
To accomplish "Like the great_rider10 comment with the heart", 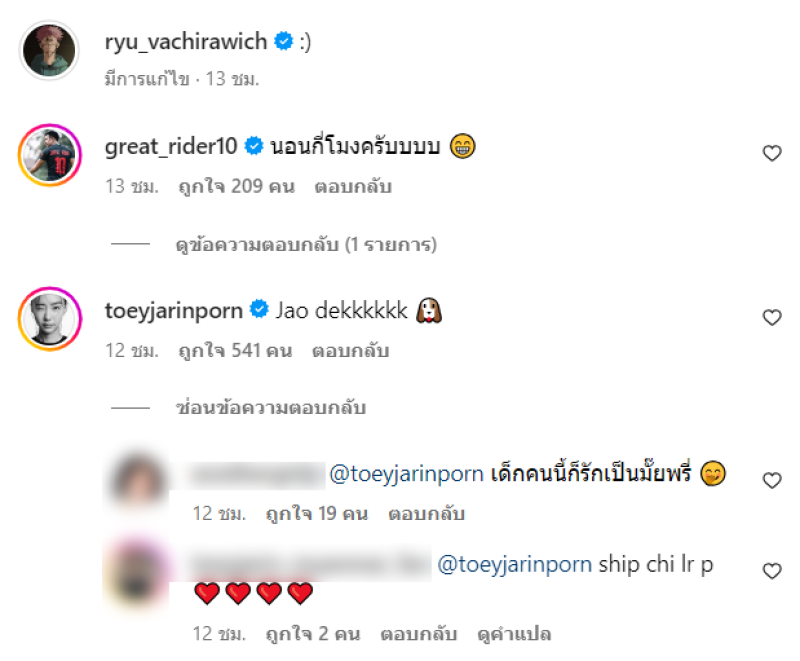I will click(772, 153).
